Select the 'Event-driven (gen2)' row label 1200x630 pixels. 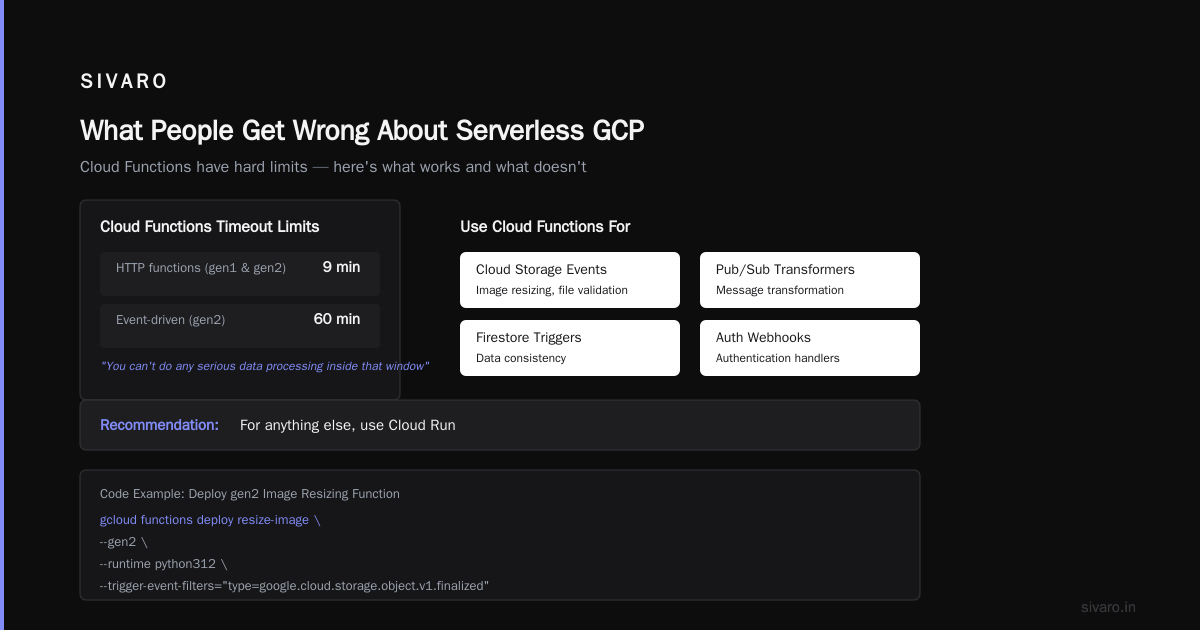click(x=170, y=320)
